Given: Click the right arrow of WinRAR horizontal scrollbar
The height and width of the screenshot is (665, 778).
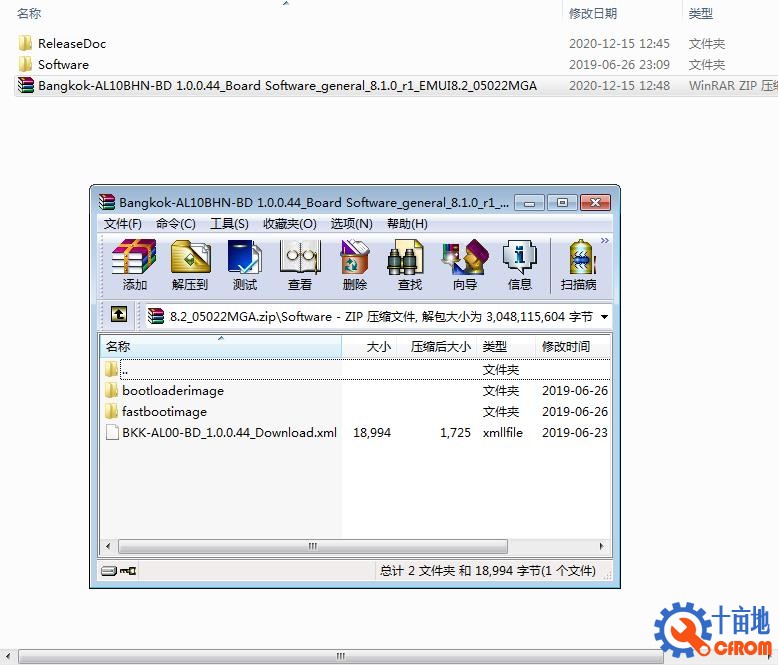Looking at the screenshot, I should pyautogui.click(x=602, y=546).
